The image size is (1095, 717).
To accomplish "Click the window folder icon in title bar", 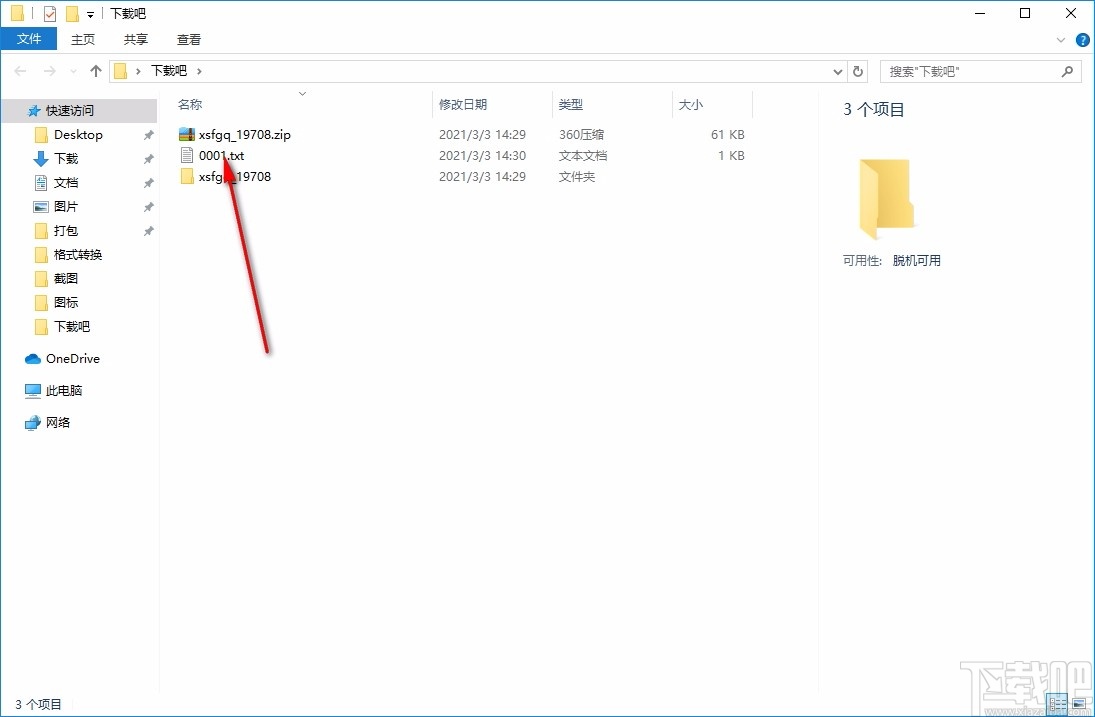I will [17, 13].
